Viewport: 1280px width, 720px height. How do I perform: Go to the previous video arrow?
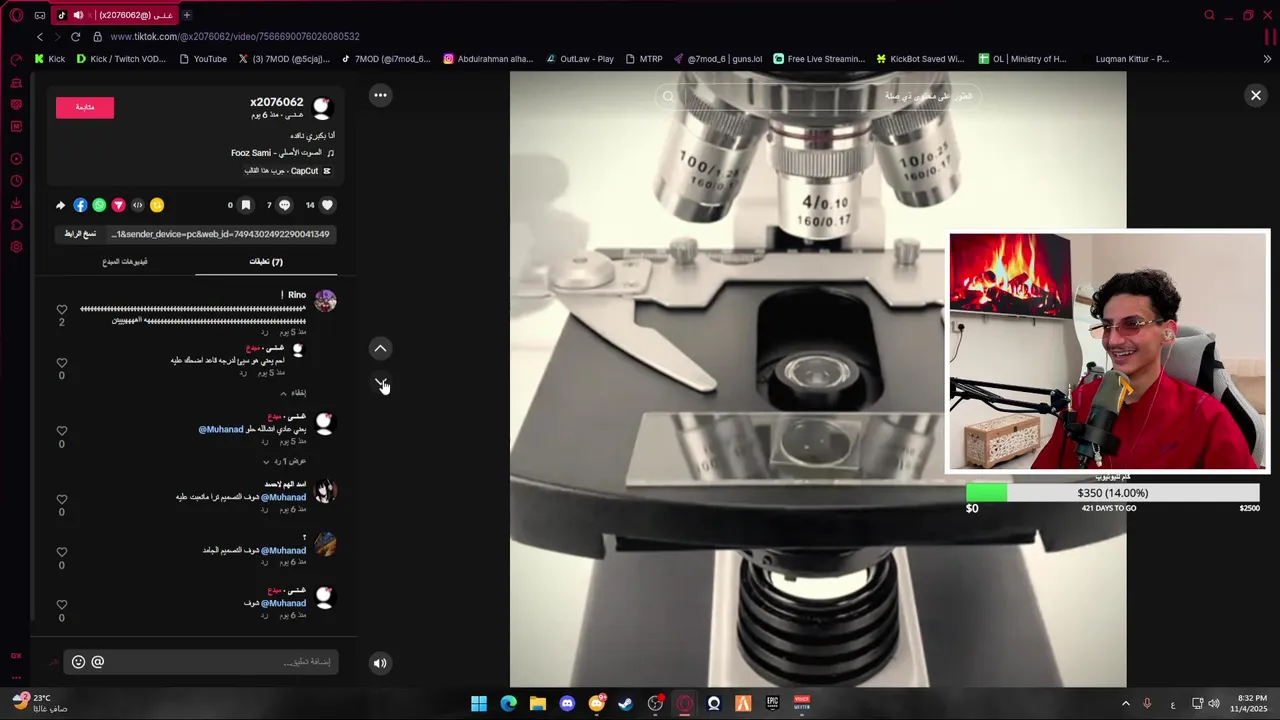tap(380, 349)
